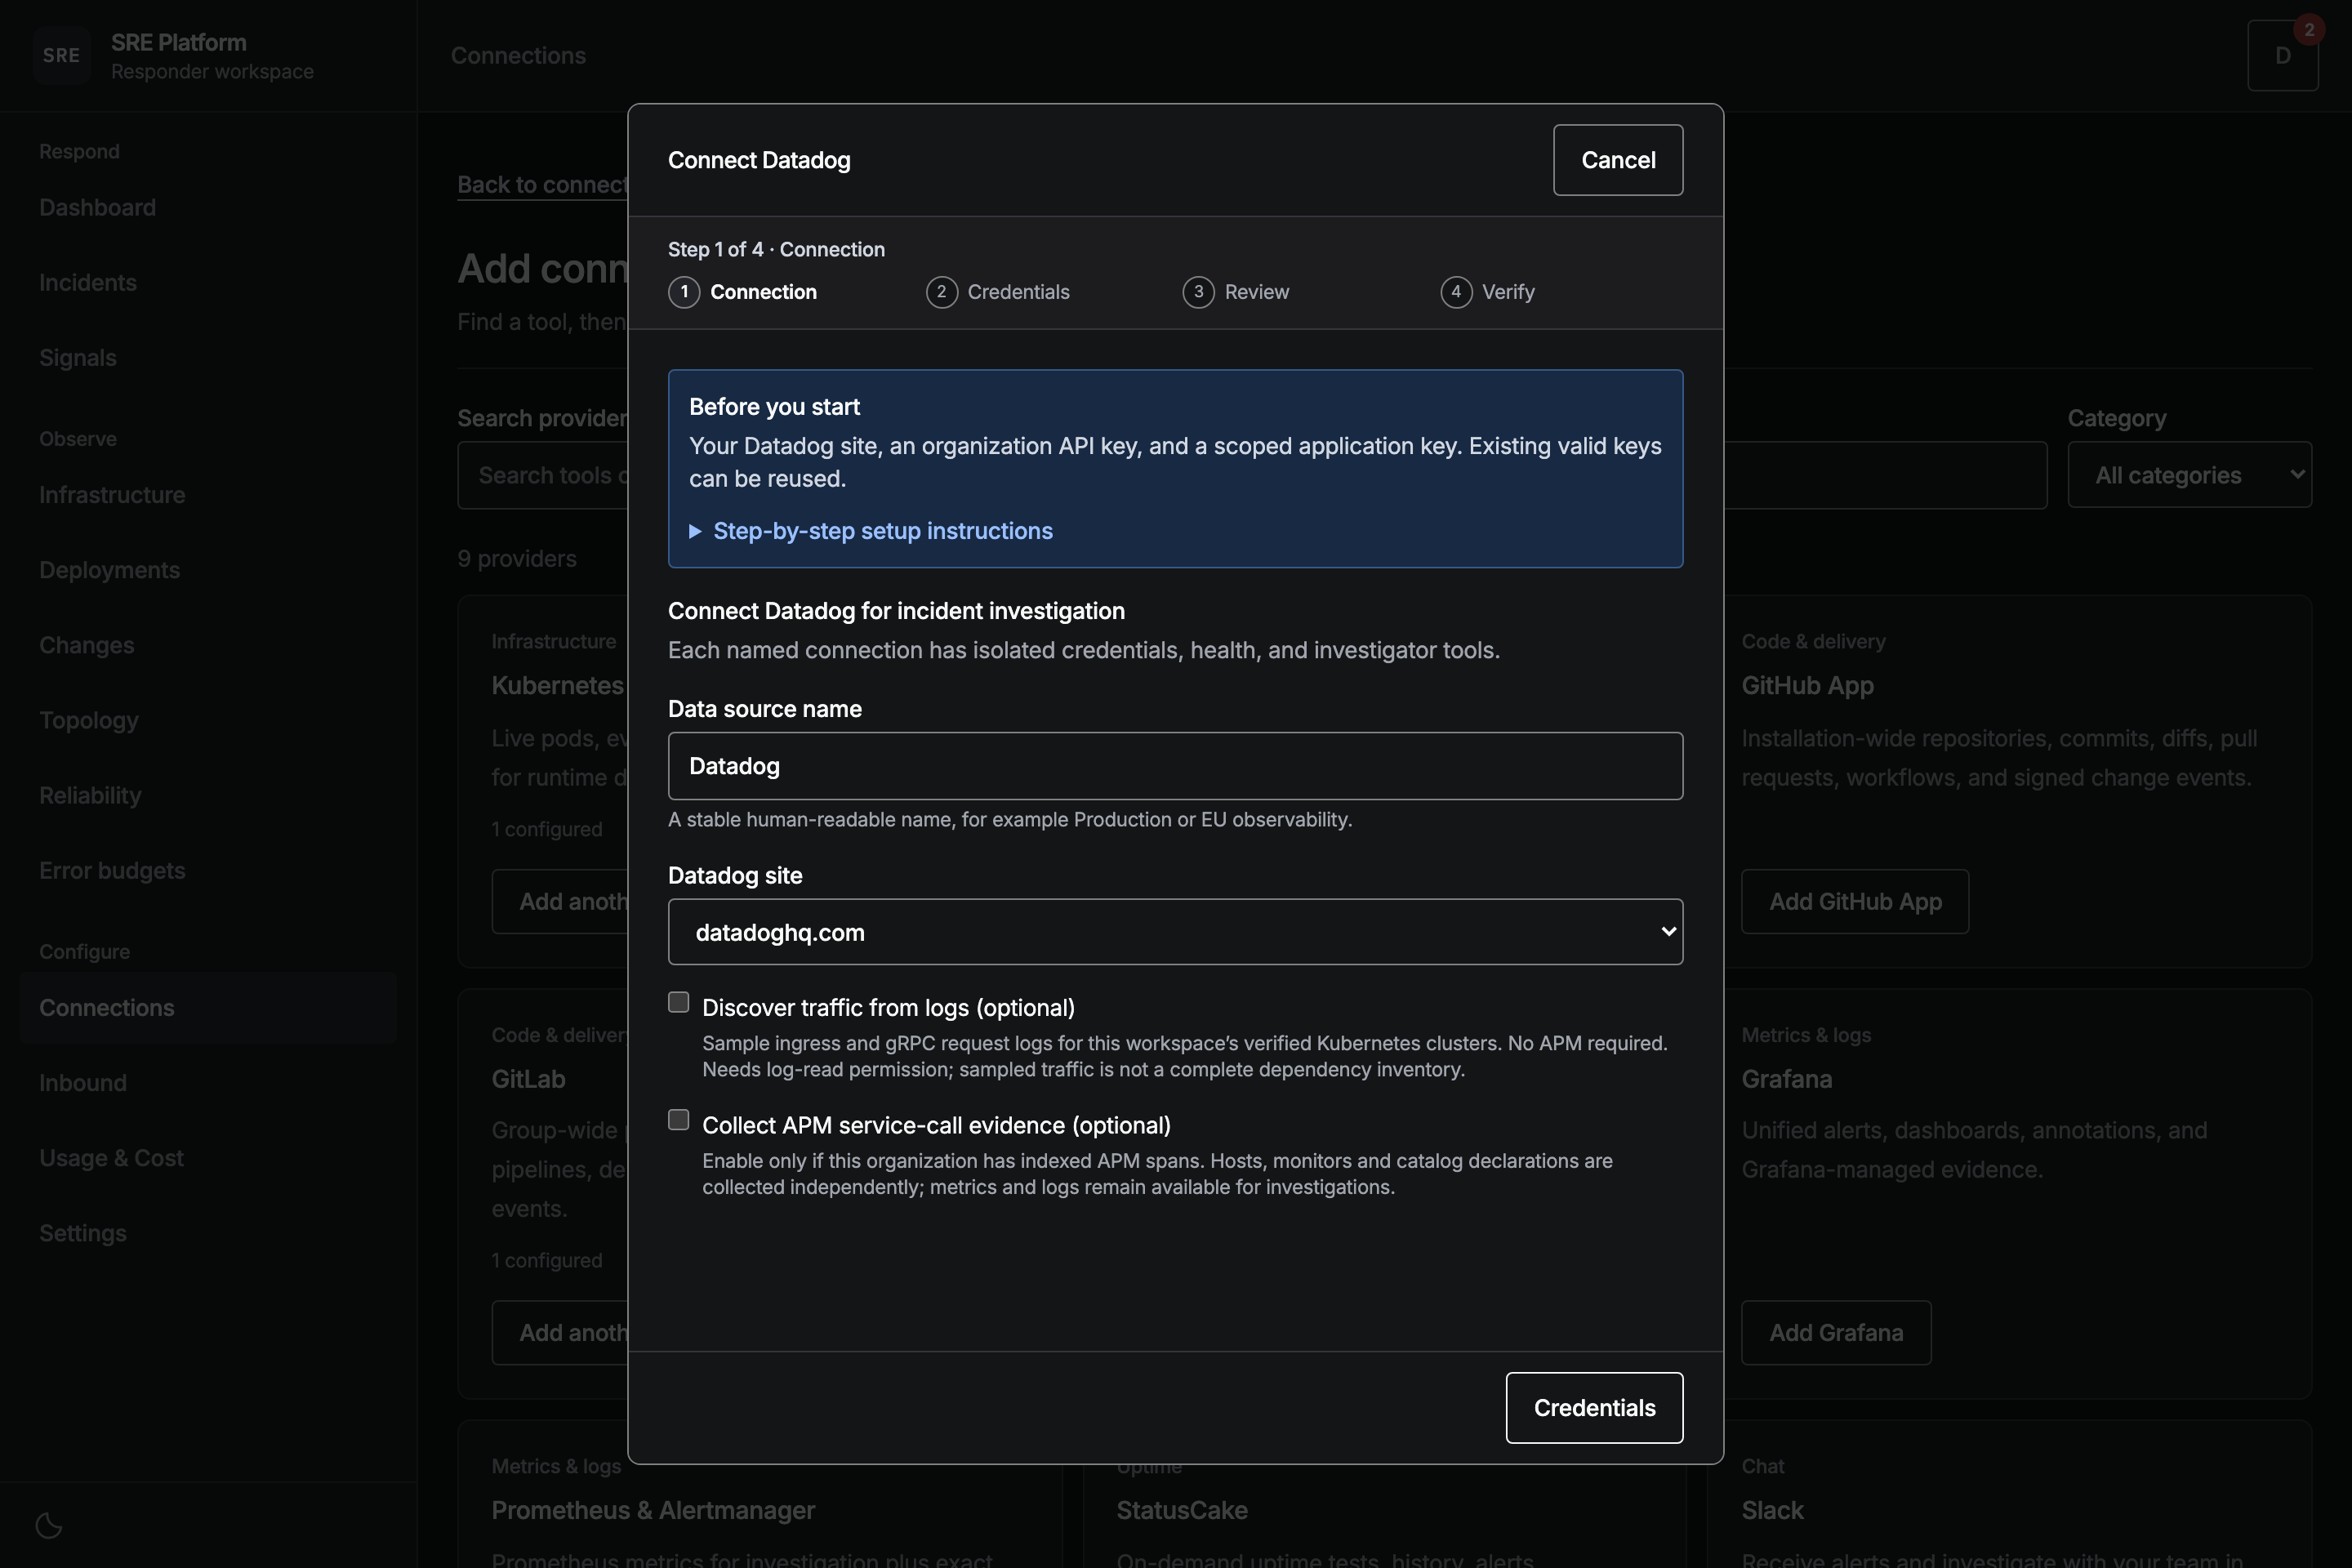Click the Before you start heading
This screenshot has height=1568, width=2352.
pos(774,407)
